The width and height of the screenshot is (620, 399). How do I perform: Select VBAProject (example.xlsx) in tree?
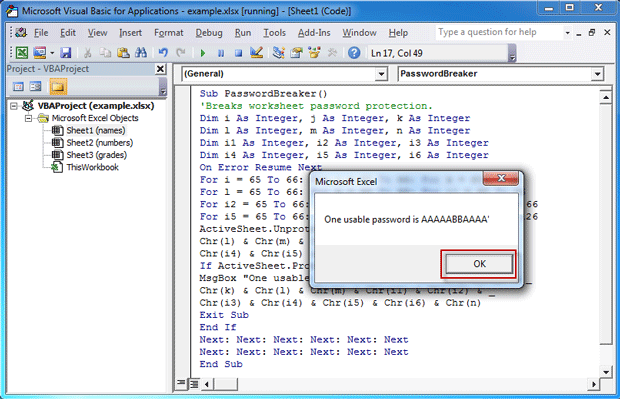tap(96, 106)
